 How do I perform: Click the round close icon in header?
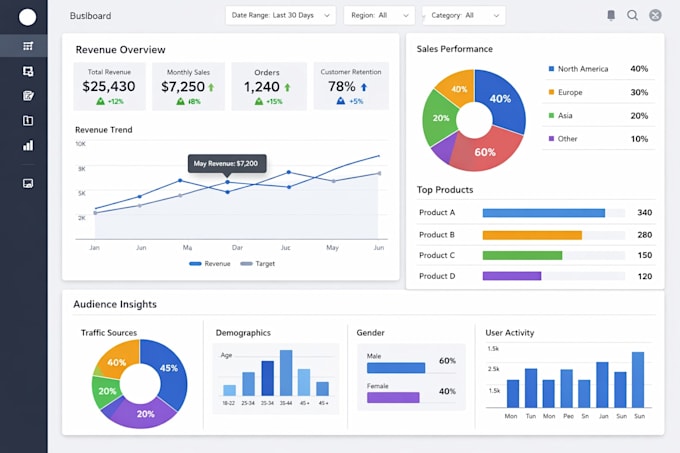pyautogui.click(x=655, y=15)
